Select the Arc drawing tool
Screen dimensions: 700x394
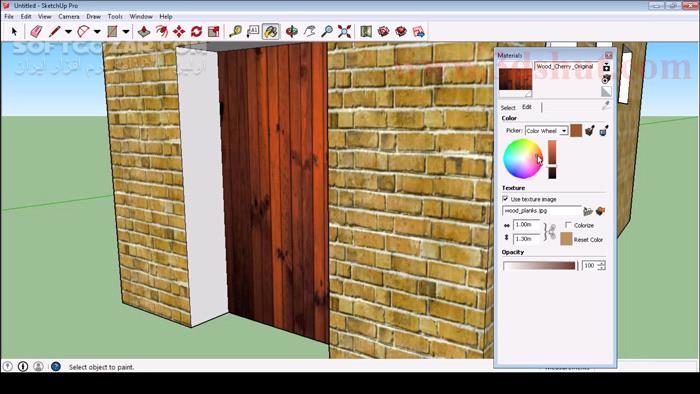[83, 32]
